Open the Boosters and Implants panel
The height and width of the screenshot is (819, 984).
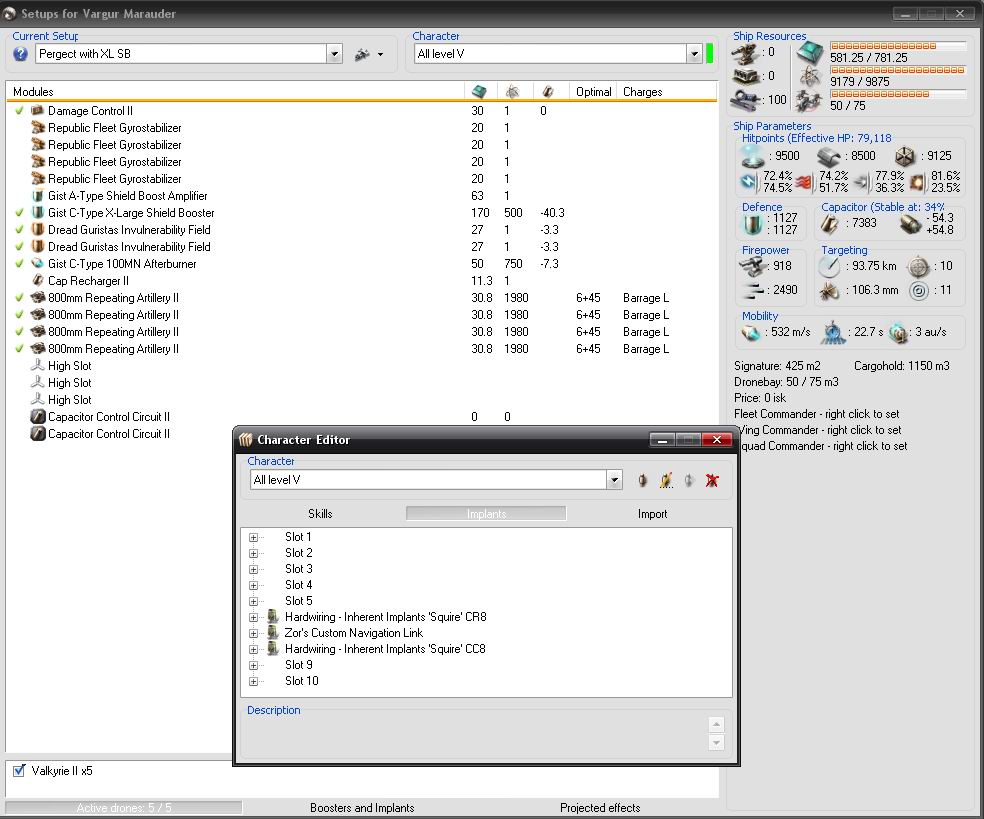[x=362, y=808]
